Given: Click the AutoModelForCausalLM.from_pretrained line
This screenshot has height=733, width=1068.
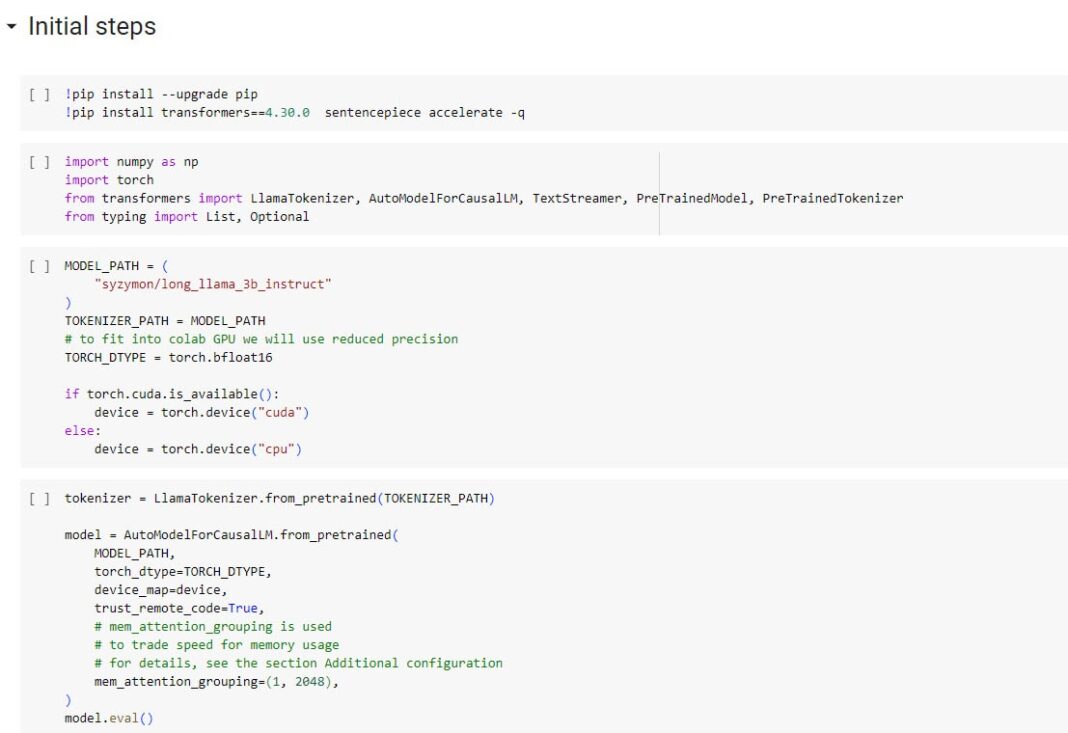Looking at the screenshot, I should point(232,535).
